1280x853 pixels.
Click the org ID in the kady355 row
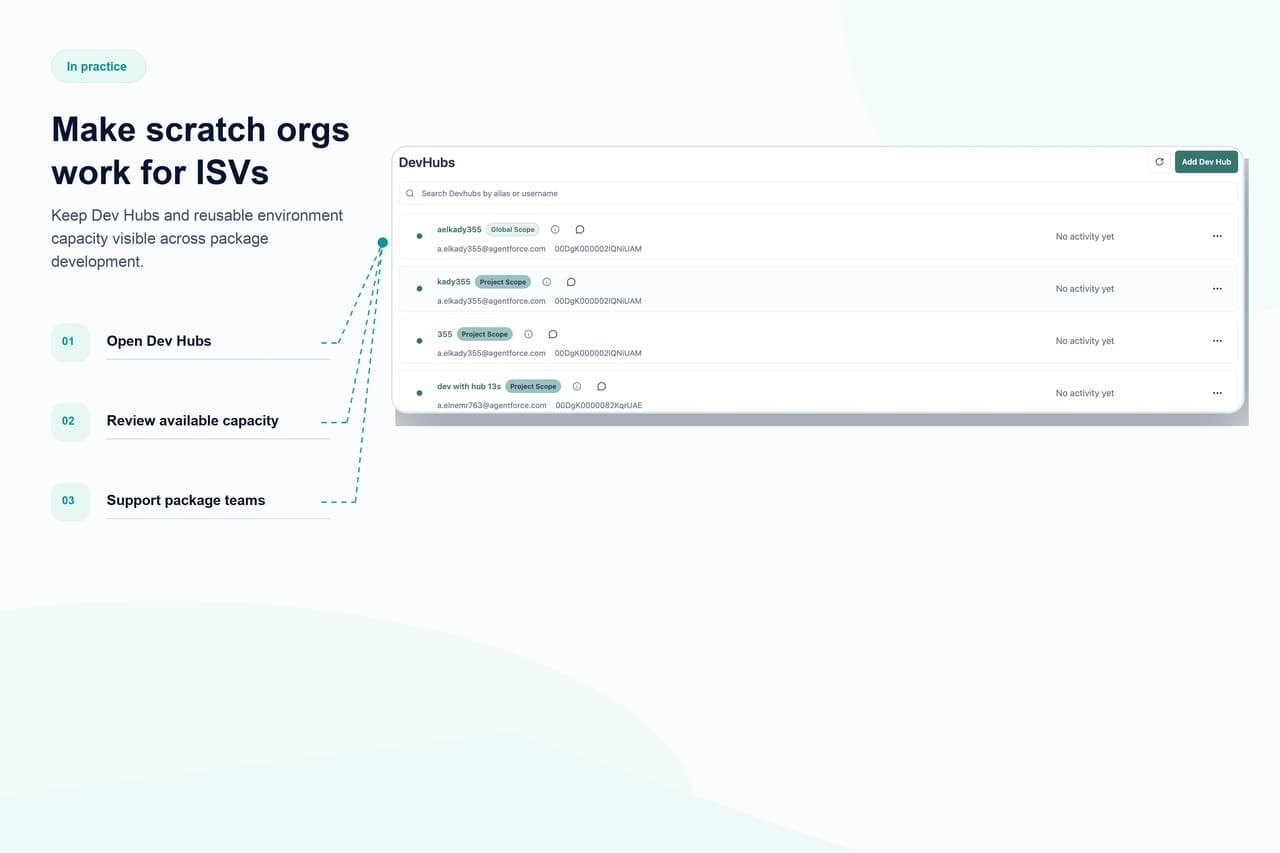click(x=598, y=301)
